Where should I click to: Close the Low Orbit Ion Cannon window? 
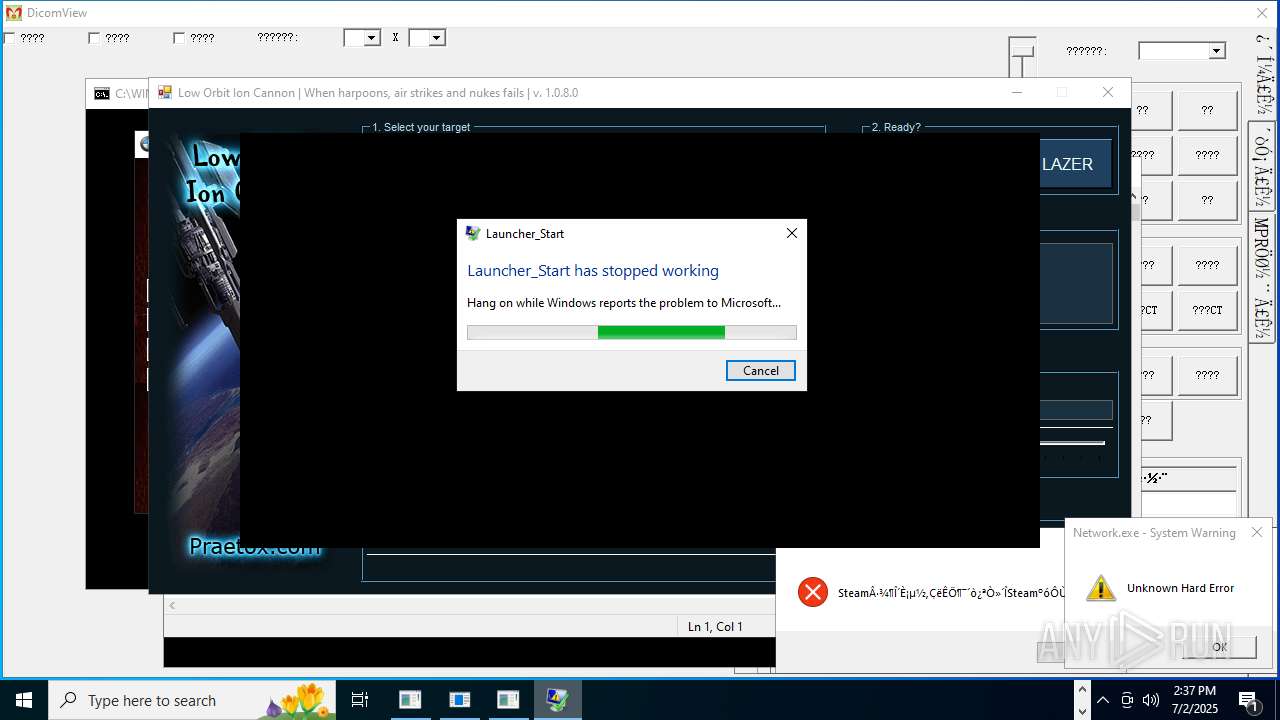click(x=1107, y=92)
